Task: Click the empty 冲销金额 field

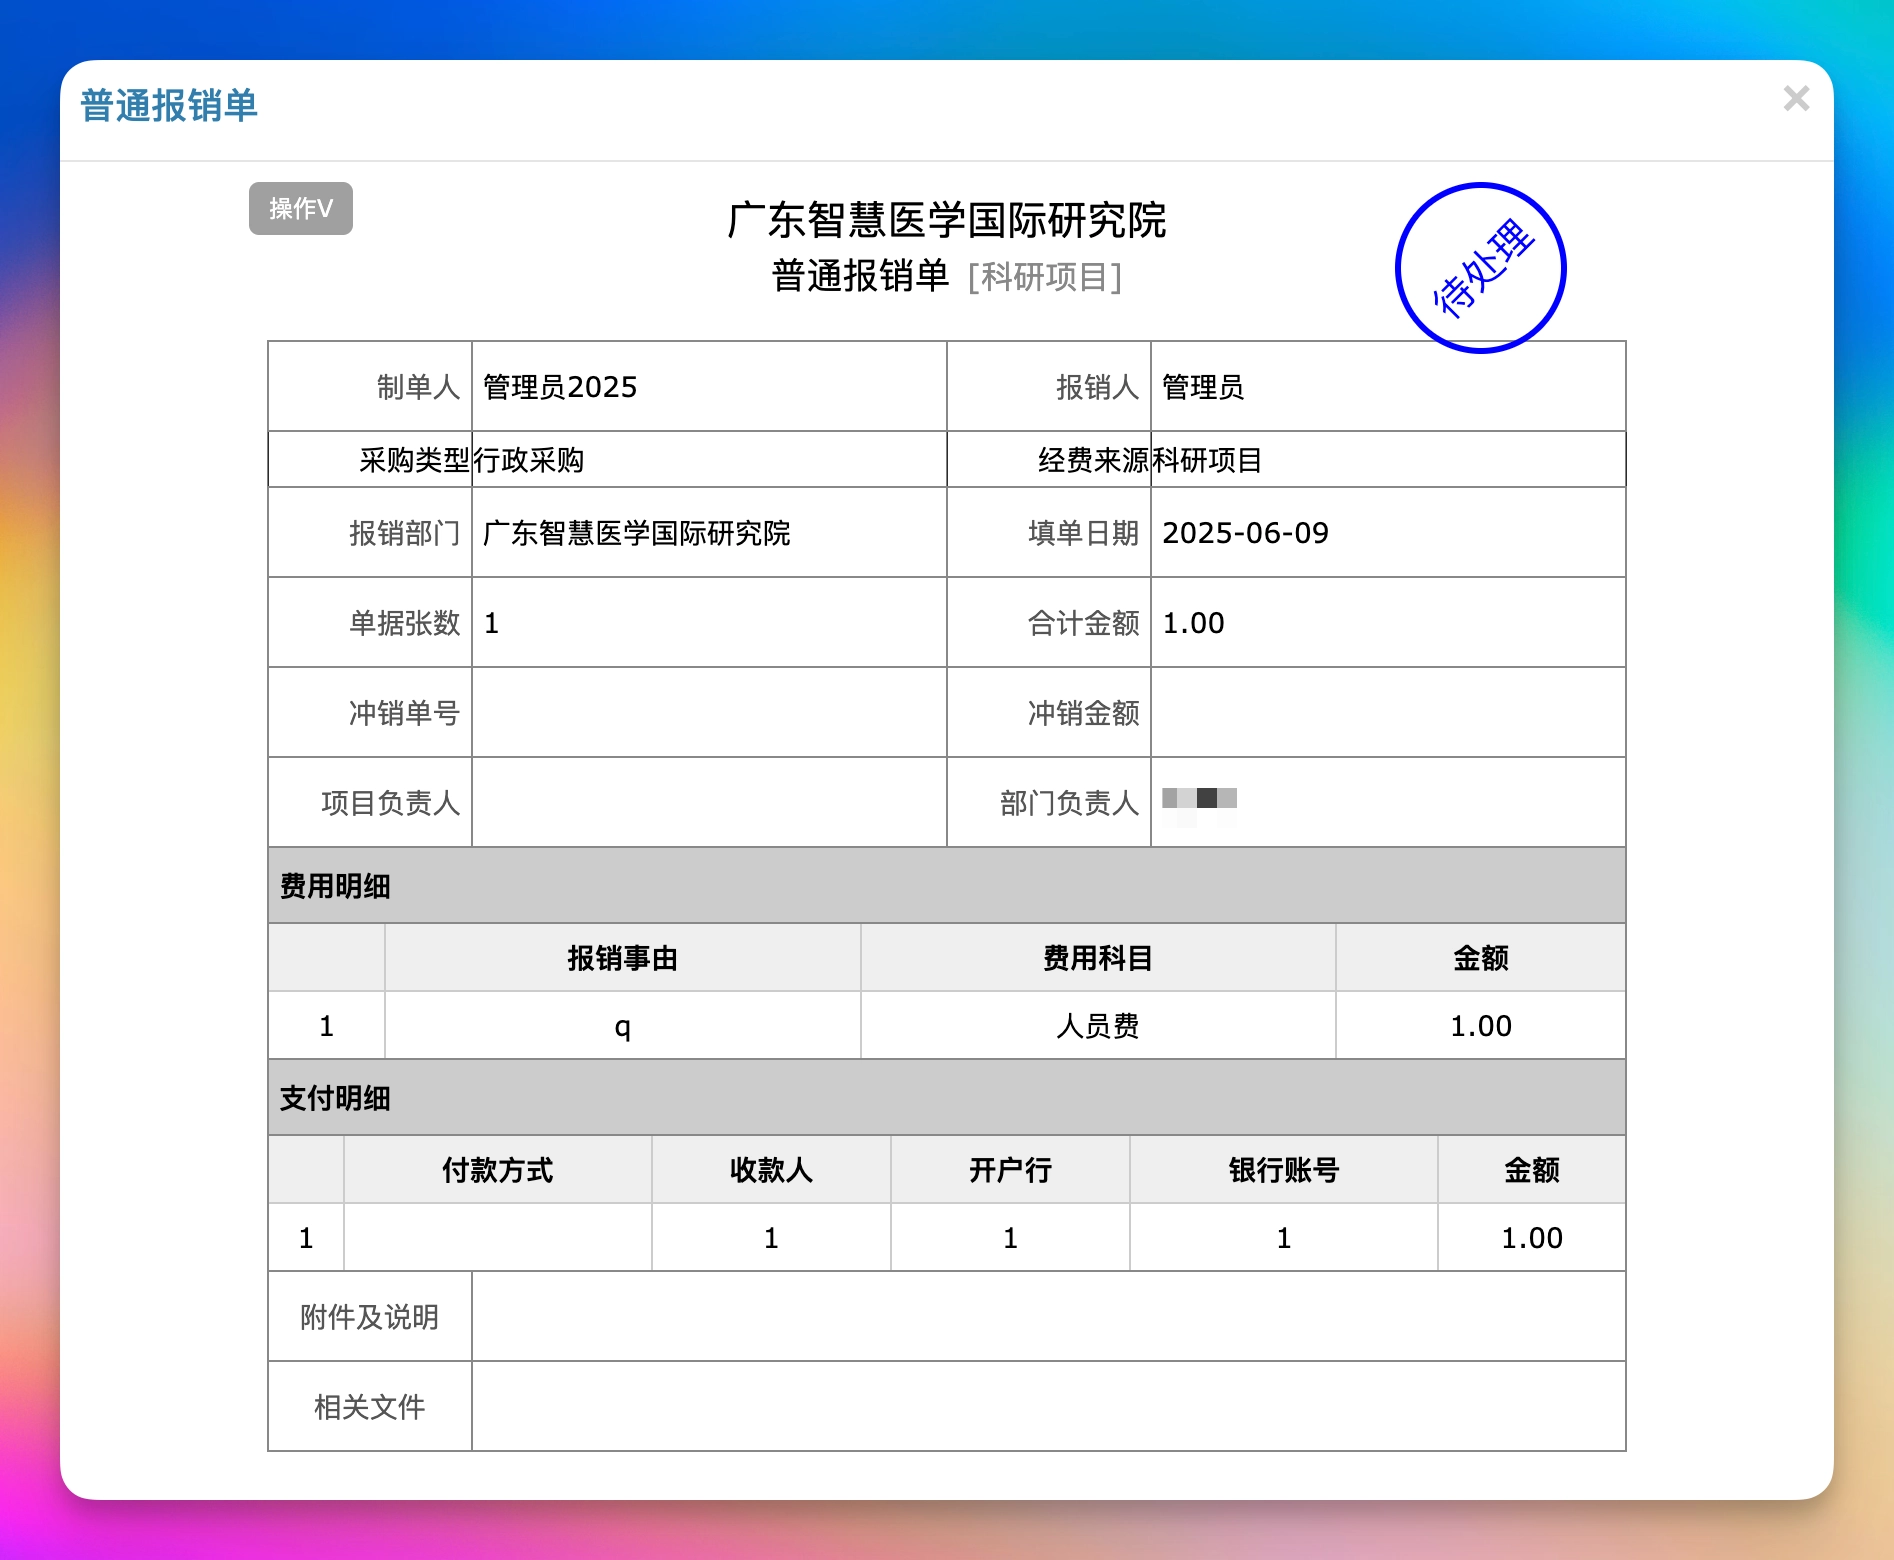Action: [x=1388, y=712]
